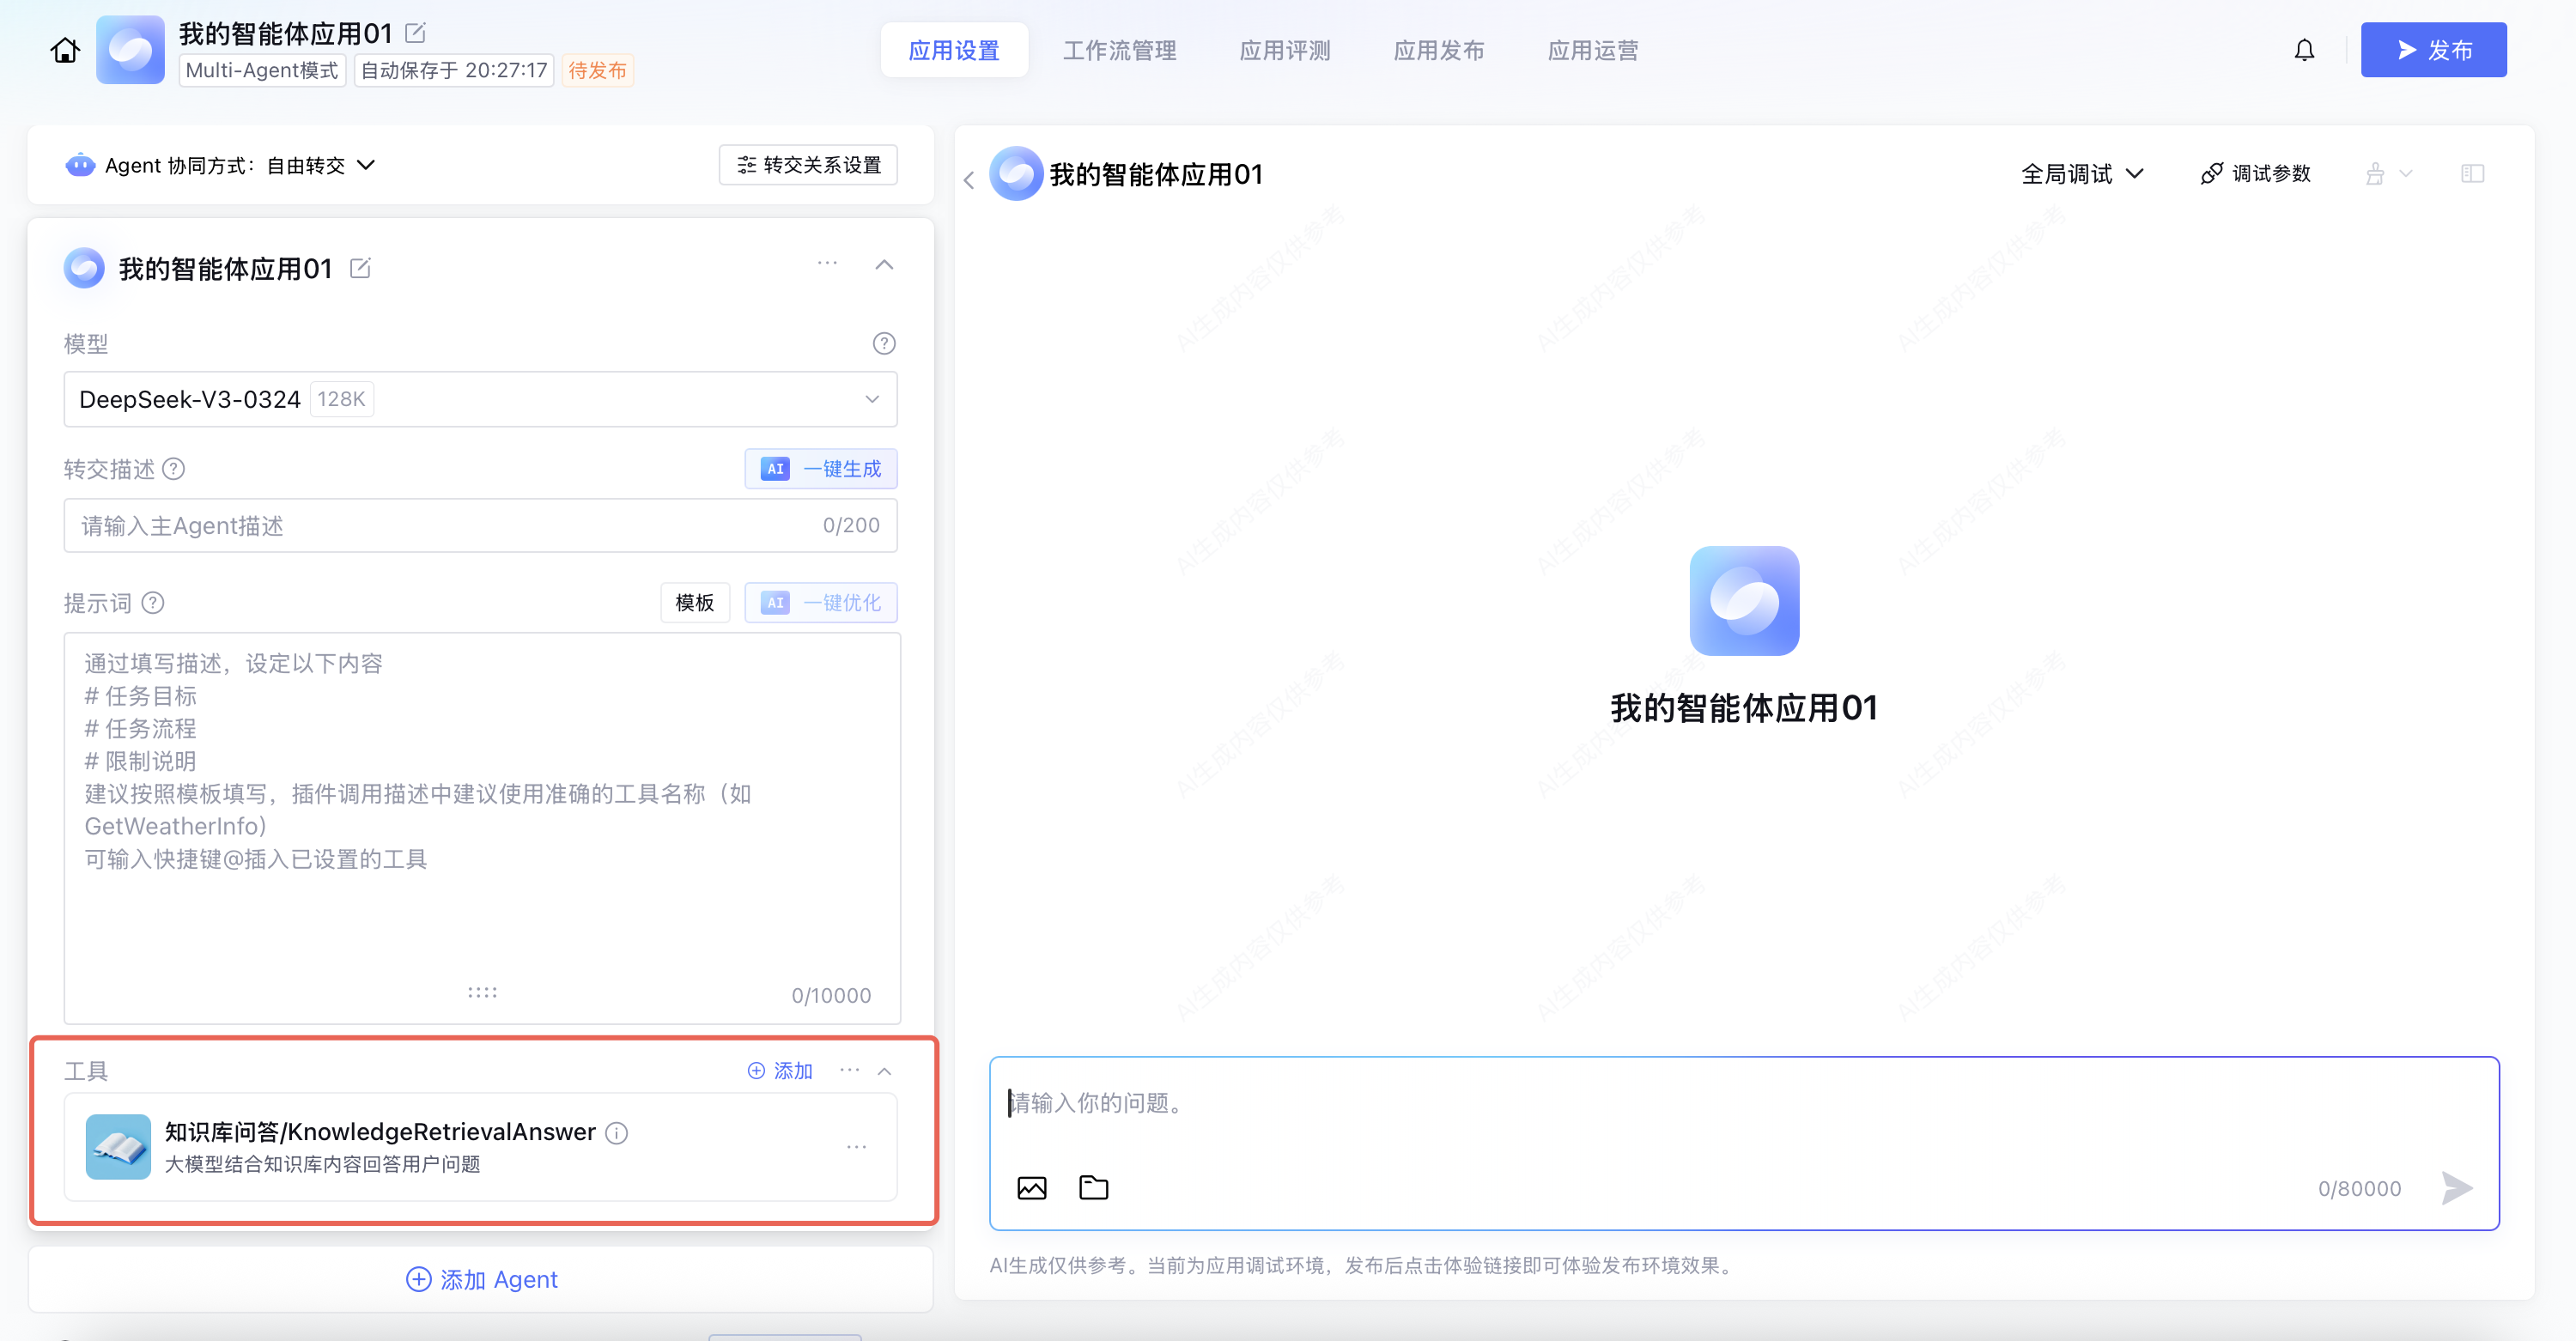This screenshot has height=1341, width=2576.
Task: Edit the app name via pencil icon in header
Action: [x=415, y=33]
